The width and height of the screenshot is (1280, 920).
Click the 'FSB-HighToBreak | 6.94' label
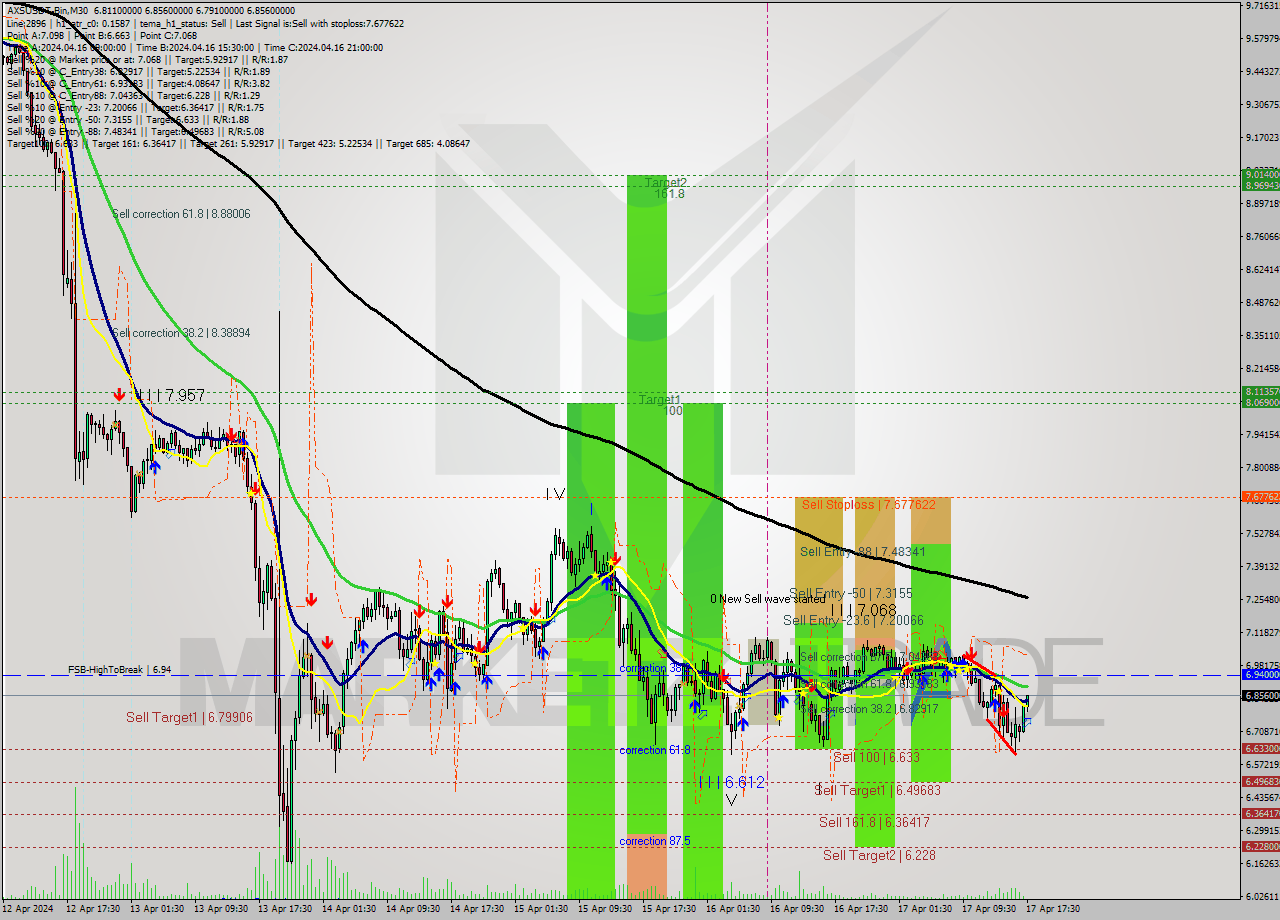pyautogui.click(x=120, y=670)
